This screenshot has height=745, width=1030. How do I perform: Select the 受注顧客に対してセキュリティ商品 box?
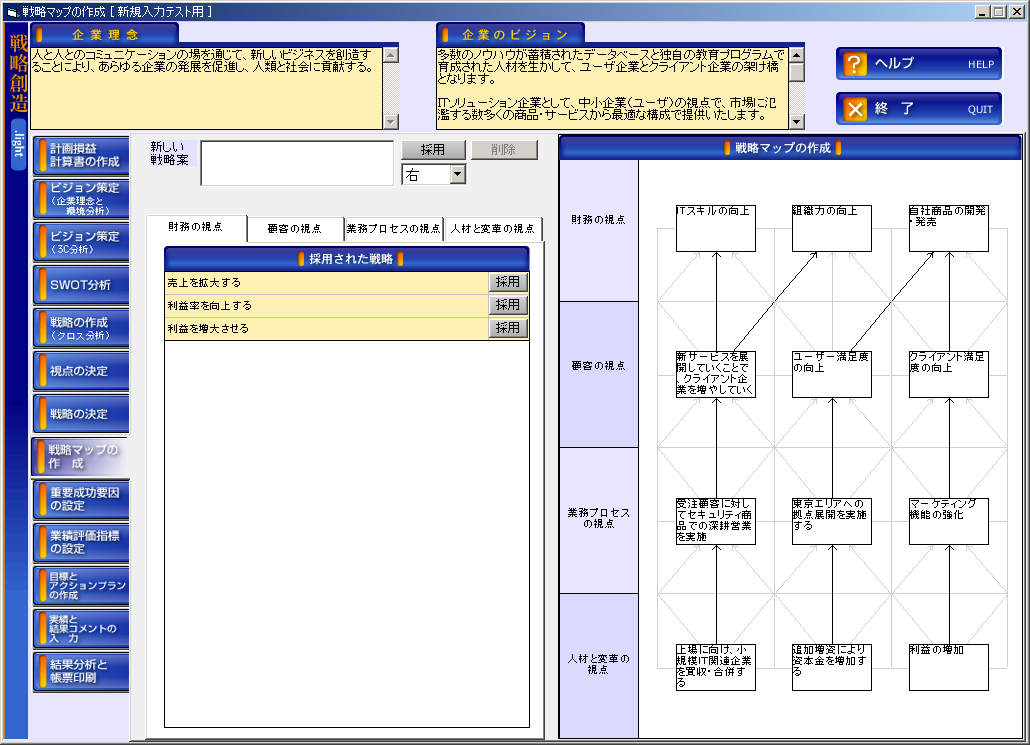coord(715,522)
